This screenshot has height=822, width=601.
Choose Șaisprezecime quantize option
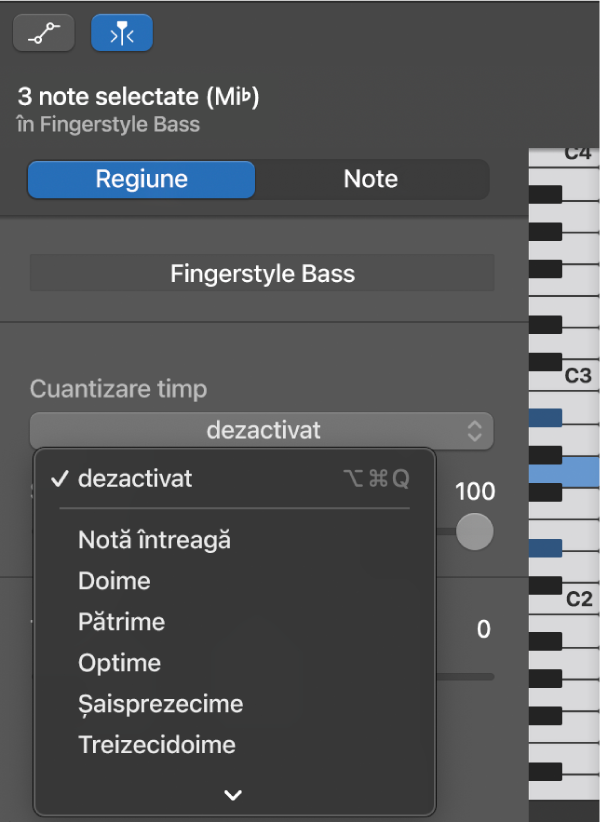(x=161, y=703)
